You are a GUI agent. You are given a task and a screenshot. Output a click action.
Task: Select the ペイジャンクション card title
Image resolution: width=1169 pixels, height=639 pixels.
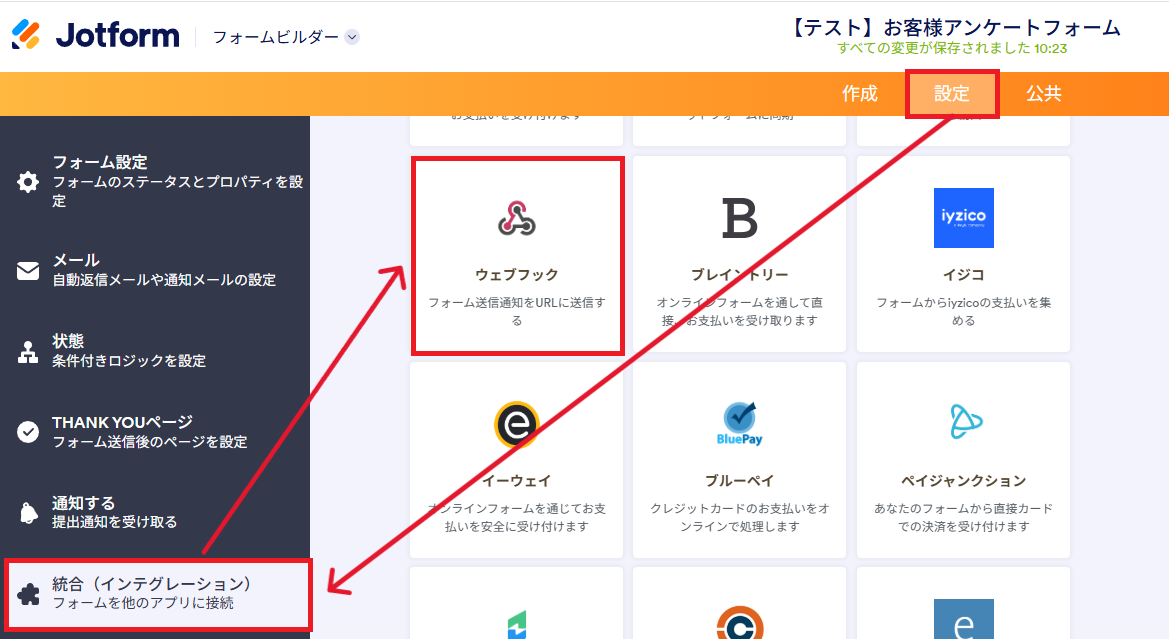coord(964,480)
